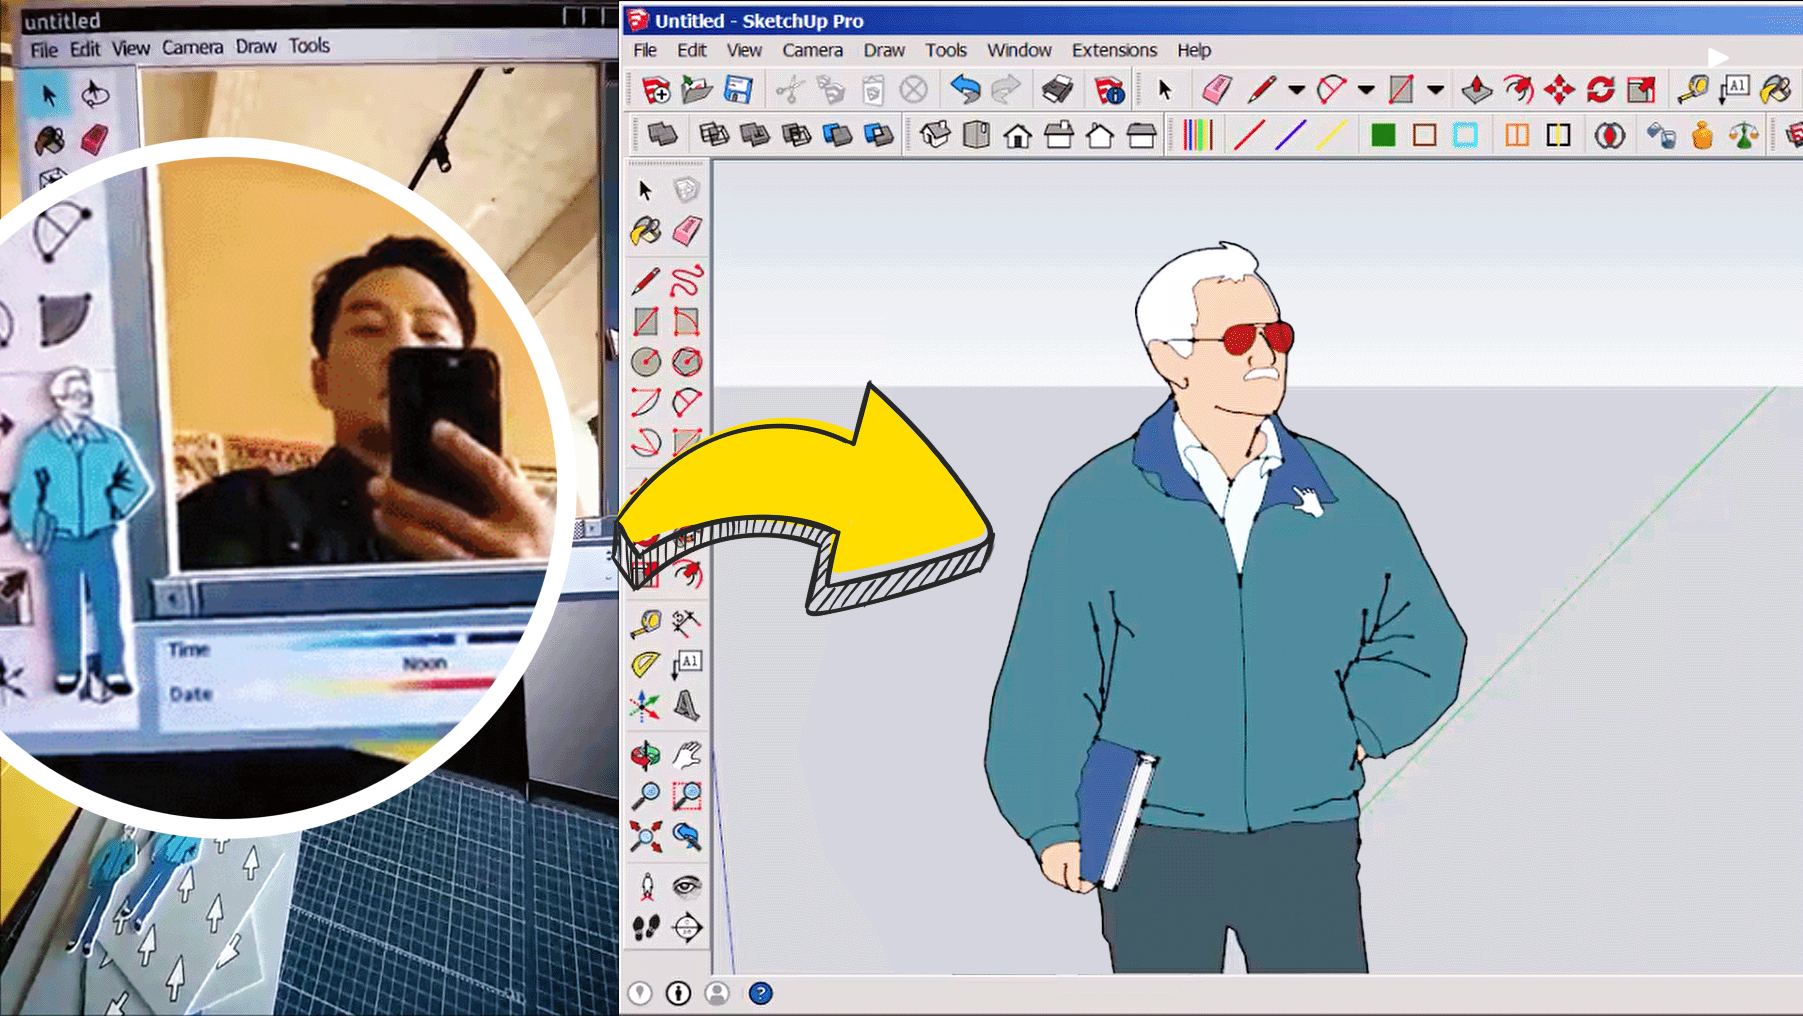Screen dimensions: 1803x1016
Task: Select the 3D Text tool
Action: click(687, 707)
